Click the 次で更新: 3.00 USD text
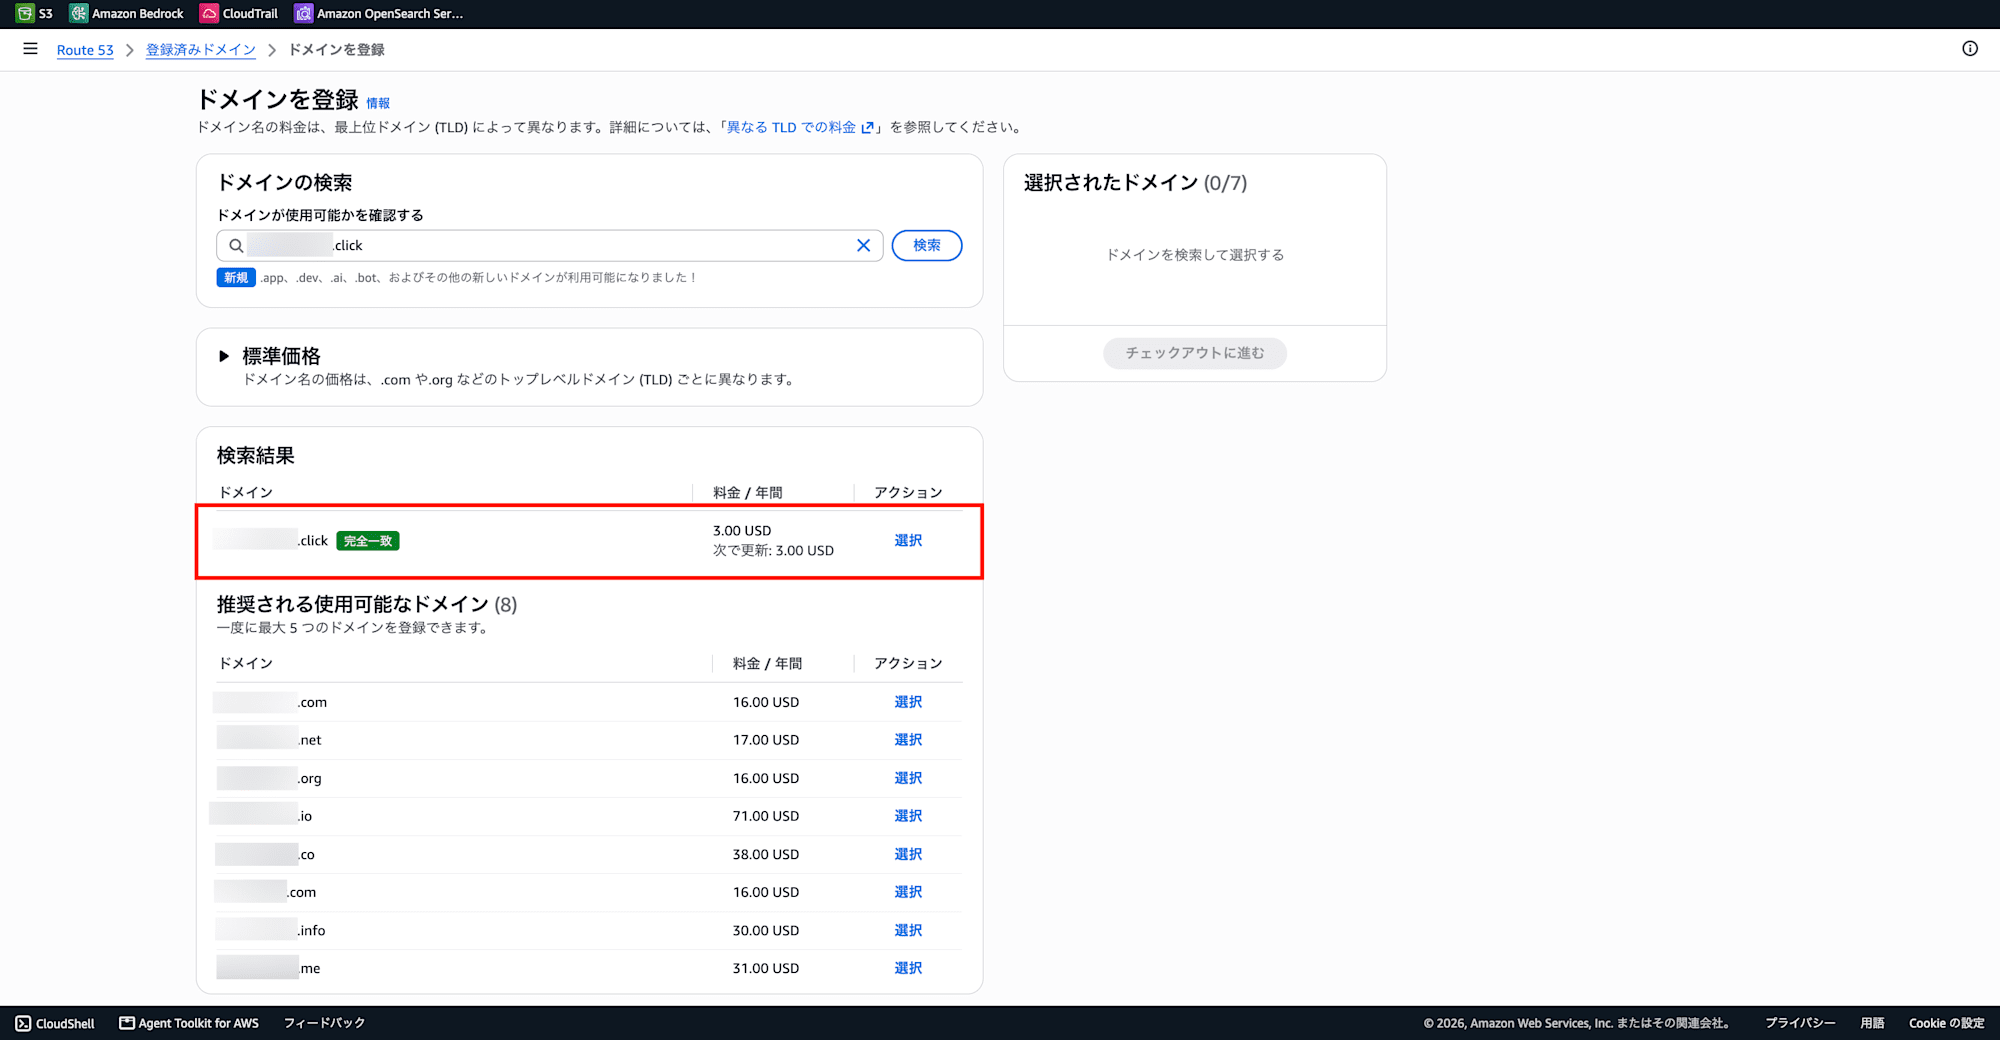This screenshot has height=1040, width=2000. 773,551
